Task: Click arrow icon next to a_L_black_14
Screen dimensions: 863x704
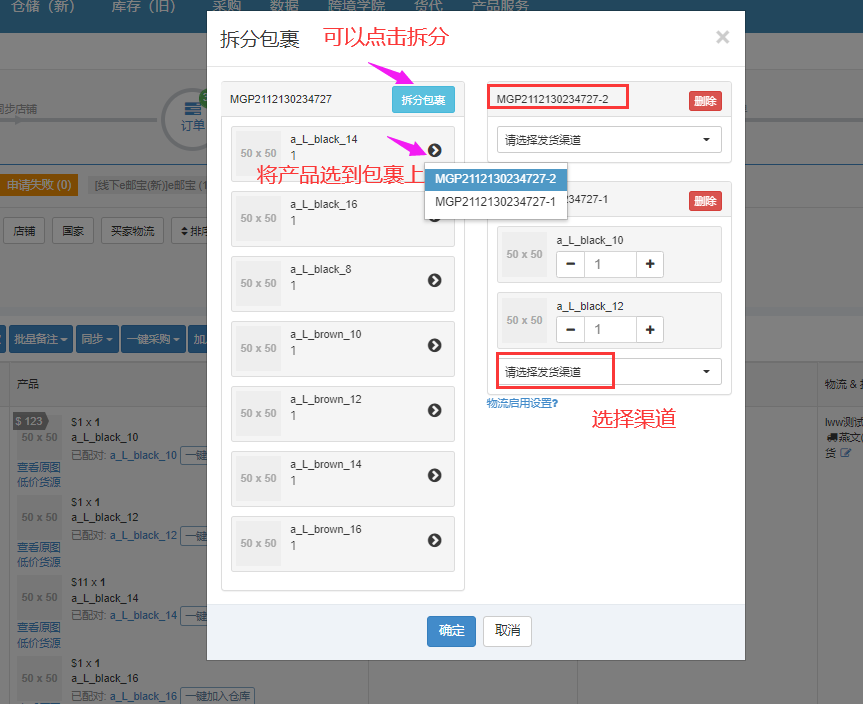Action: tap(434, 150)
